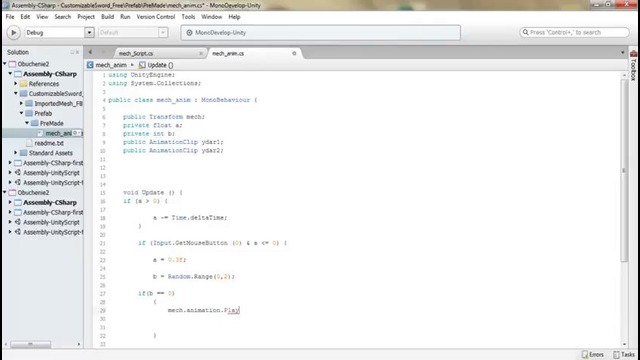The height and width of the screenshot is (360, 640).
Task: Collapse the first Obuchenie2 solution node
Action: (4, 64)
